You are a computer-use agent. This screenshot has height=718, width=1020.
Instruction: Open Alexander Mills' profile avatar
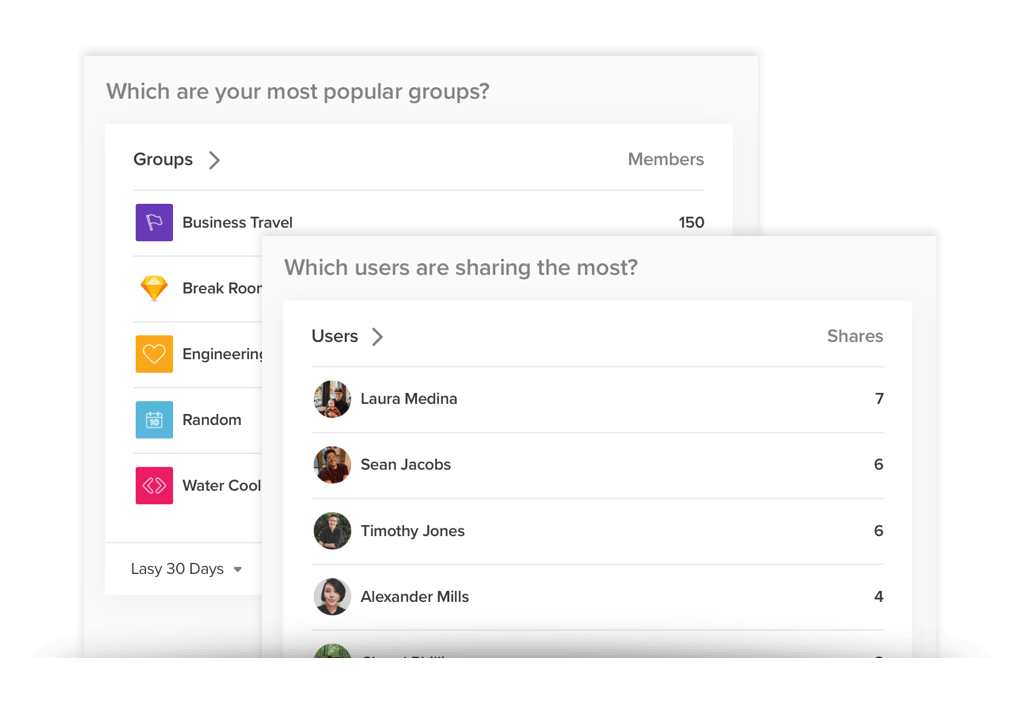pyautogui.click(x=332, y=596)
